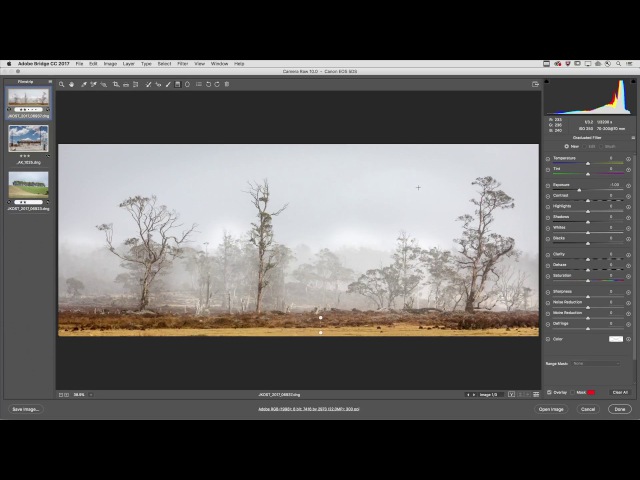640x480 pixels.
Task: Open the File menu
Action: [79, 64]
